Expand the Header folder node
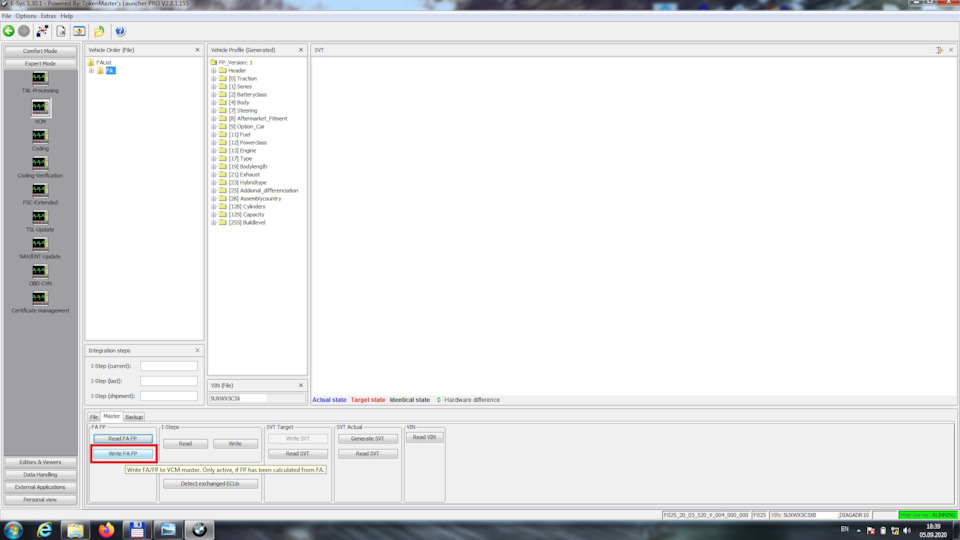The width and height of the screenshot is (960, 540). (214, 70)
